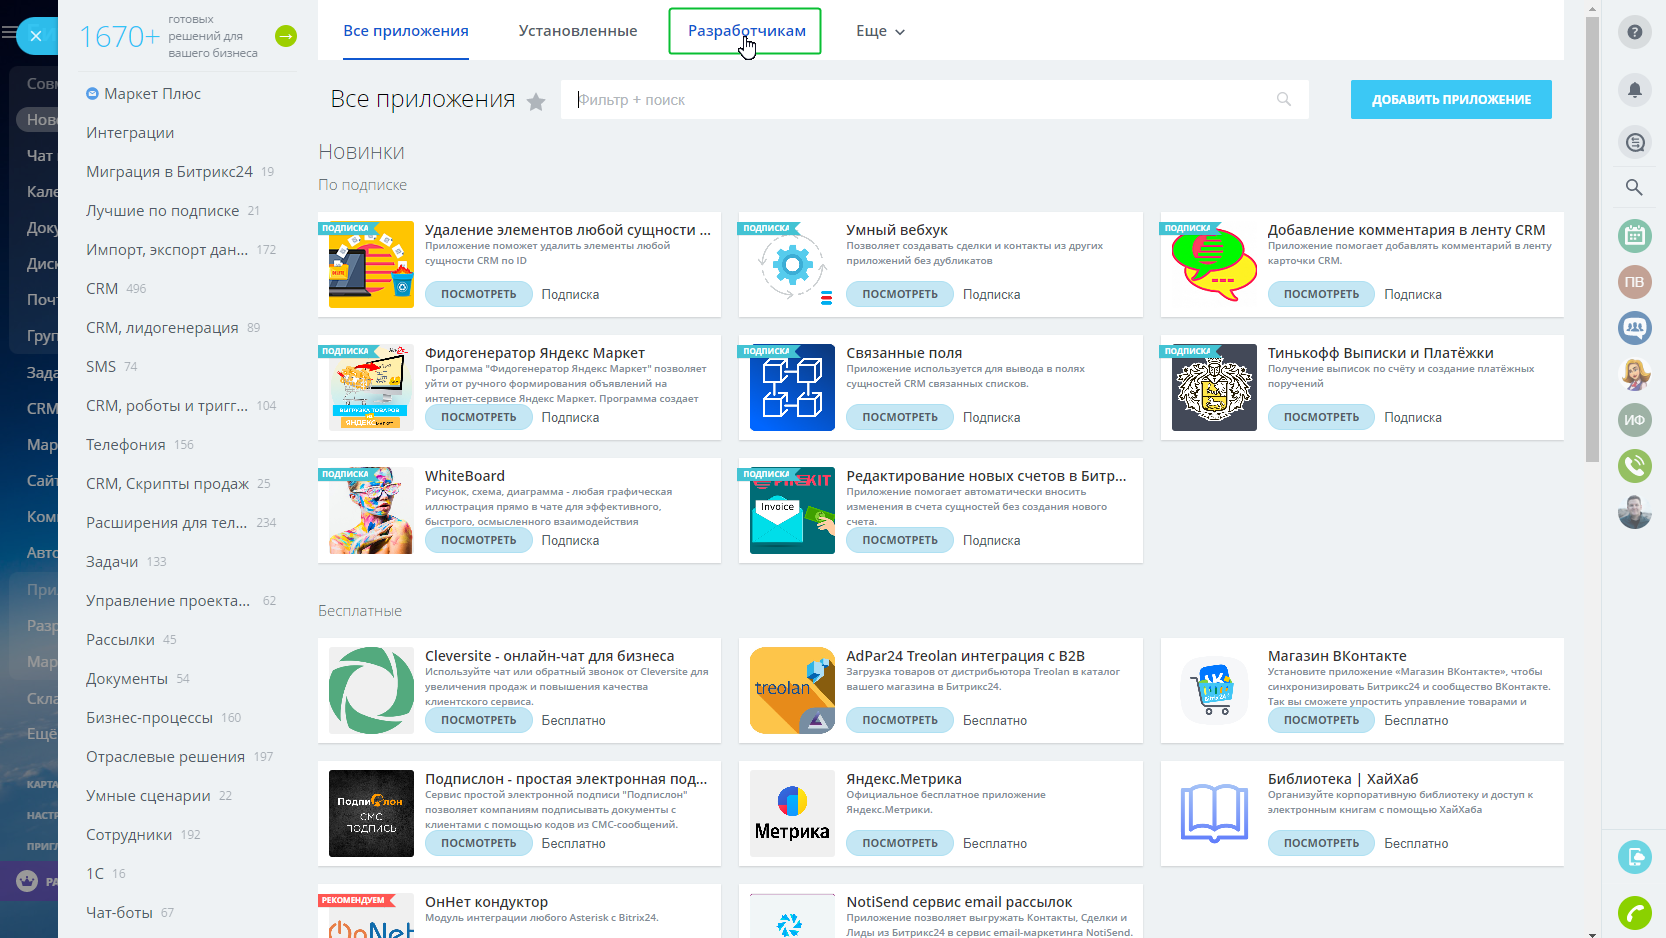Image resolution: width=1666 pixels, height=938 pixels.
Task: Select Рассылки category
Action: [x=120, y=639]
